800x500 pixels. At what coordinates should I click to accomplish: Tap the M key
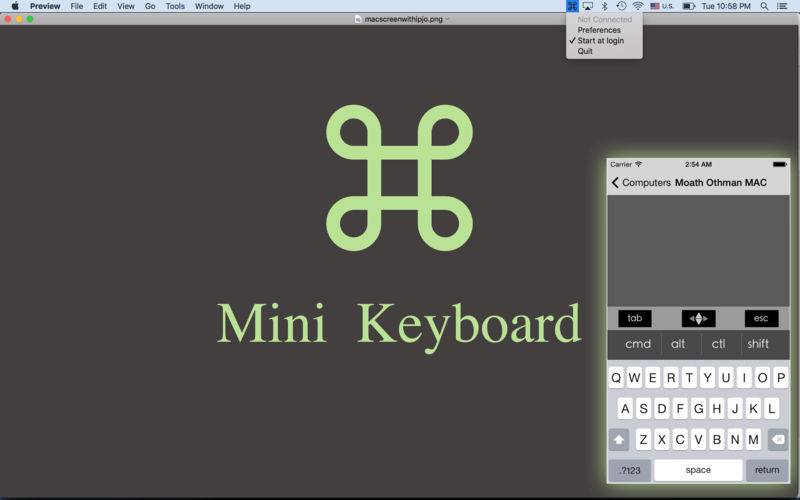[753, 439]
